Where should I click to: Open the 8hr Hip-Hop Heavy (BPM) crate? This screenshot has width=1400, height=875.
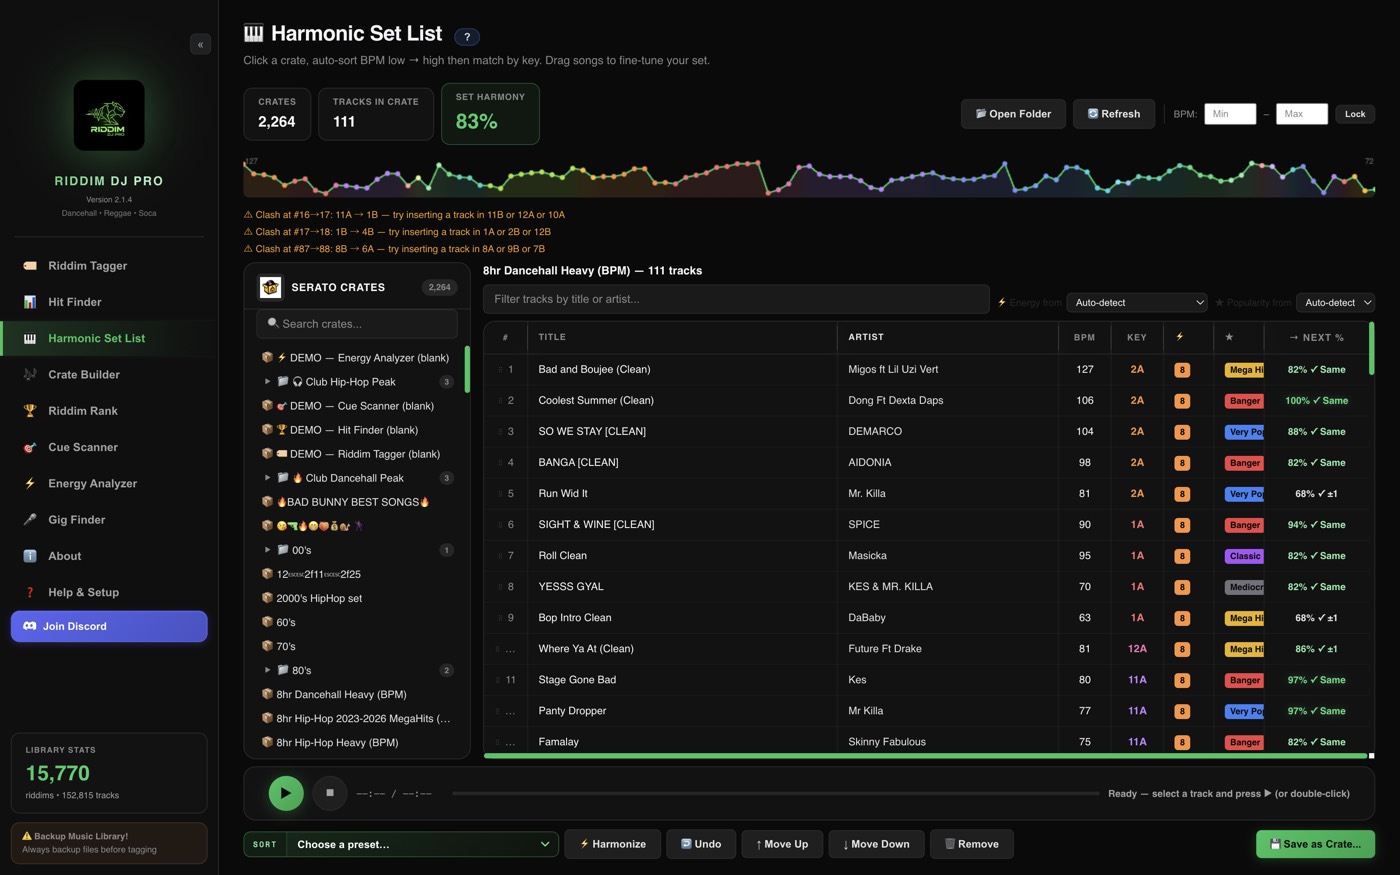click(x=357, y=742)
